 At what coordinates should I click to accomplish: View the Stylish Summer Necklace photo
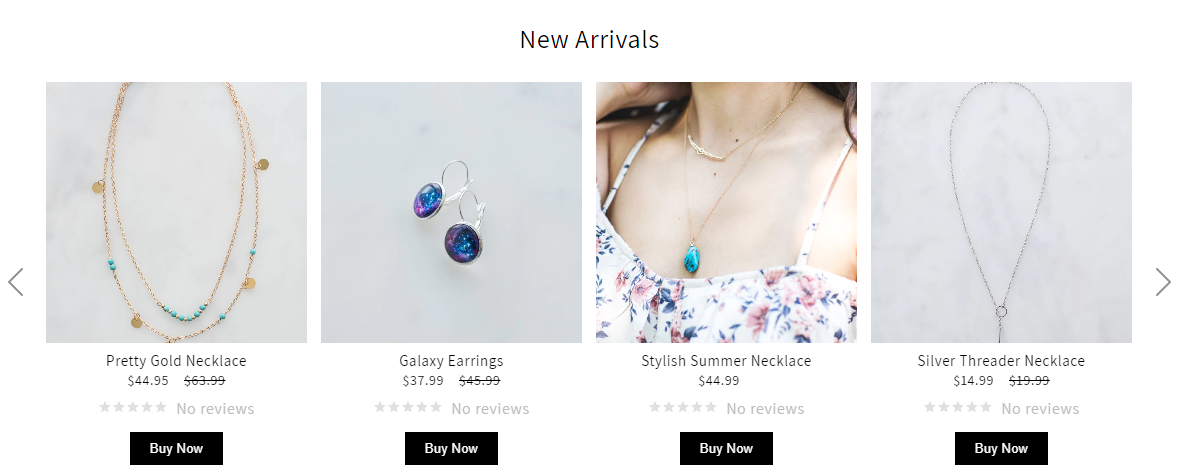[x=726, y=212]
